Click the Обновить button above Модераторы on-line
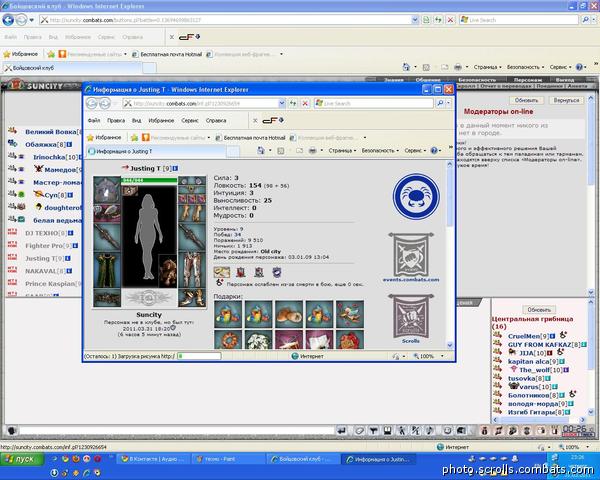 526,100
